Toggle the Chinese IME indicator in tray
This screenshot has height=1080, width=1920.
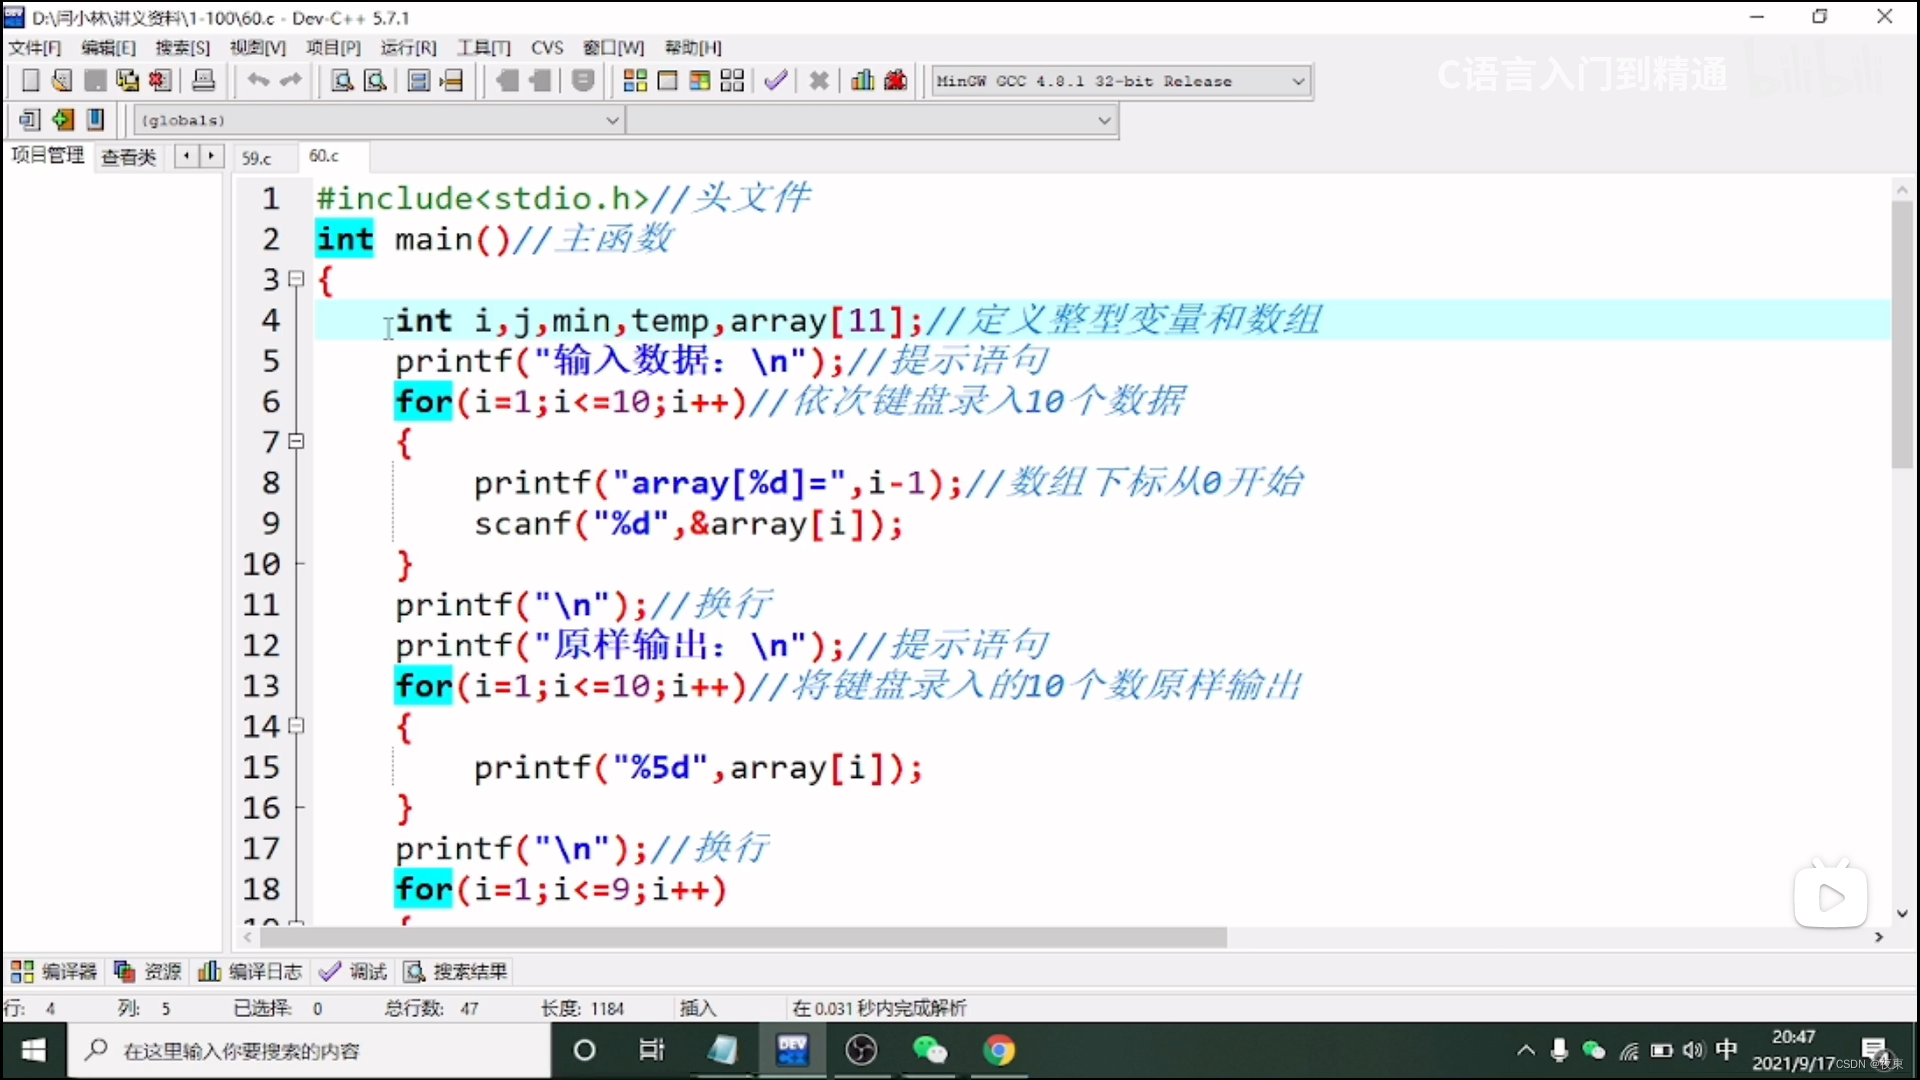(1726, 1050)
